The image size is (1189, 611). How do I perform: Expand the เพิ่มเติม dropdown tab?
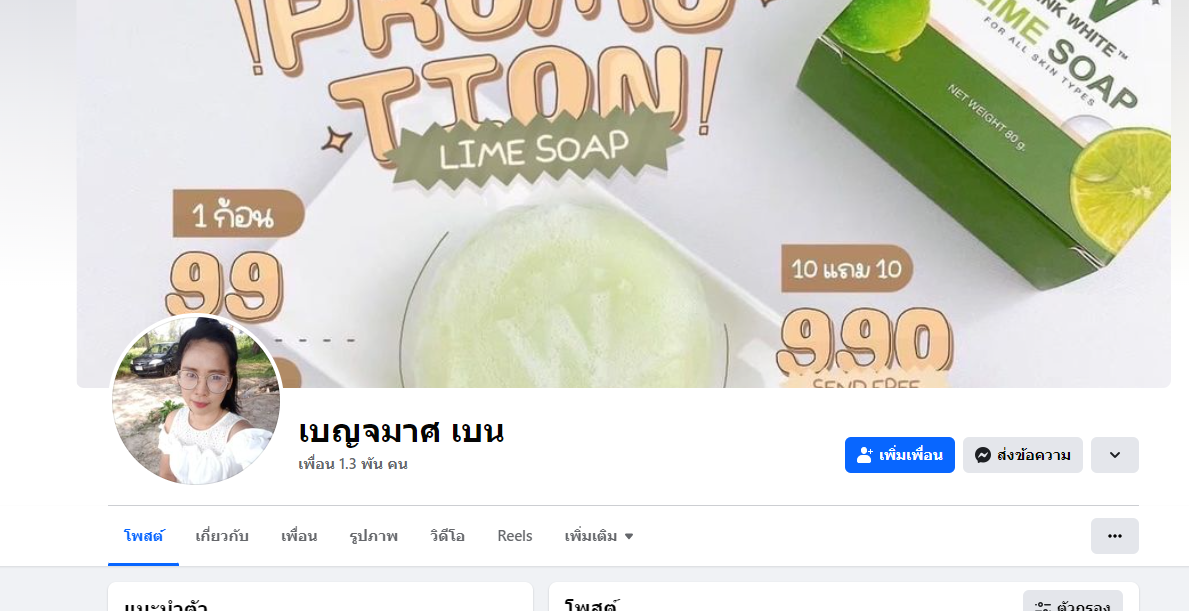(x=598, y=536)
